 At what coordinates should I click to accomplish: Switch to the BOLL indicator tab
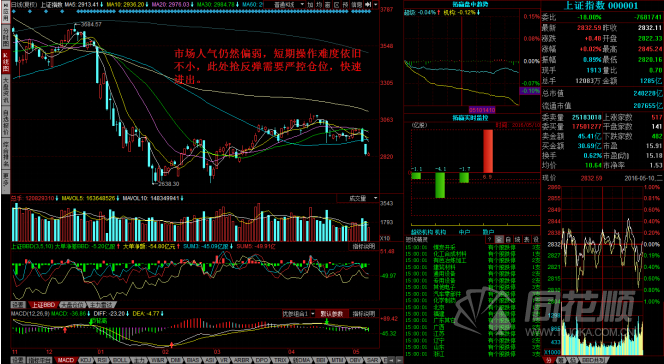pos(119,360)
